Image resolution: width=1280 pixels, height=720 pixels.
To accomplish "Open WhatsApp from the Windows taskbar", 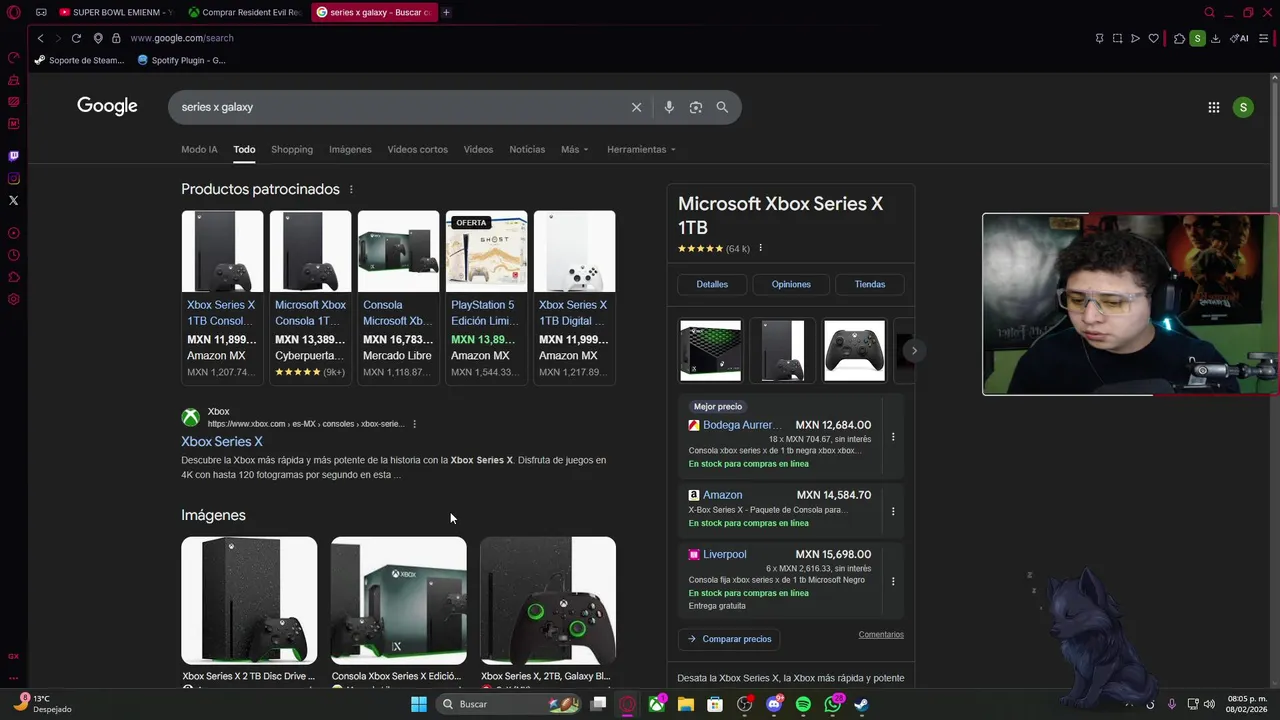I will 832,704.
